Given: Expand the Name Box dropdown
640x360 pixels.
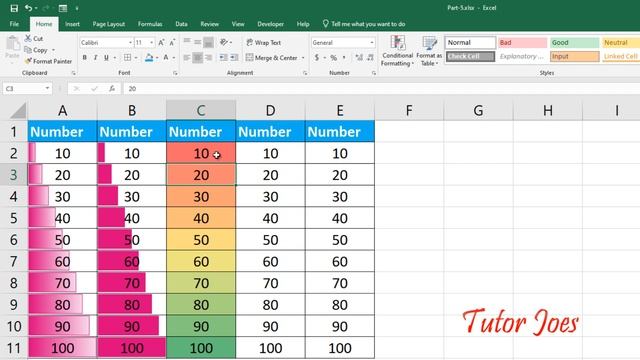Looking at the screenshot, I should [x=47, y=88].
